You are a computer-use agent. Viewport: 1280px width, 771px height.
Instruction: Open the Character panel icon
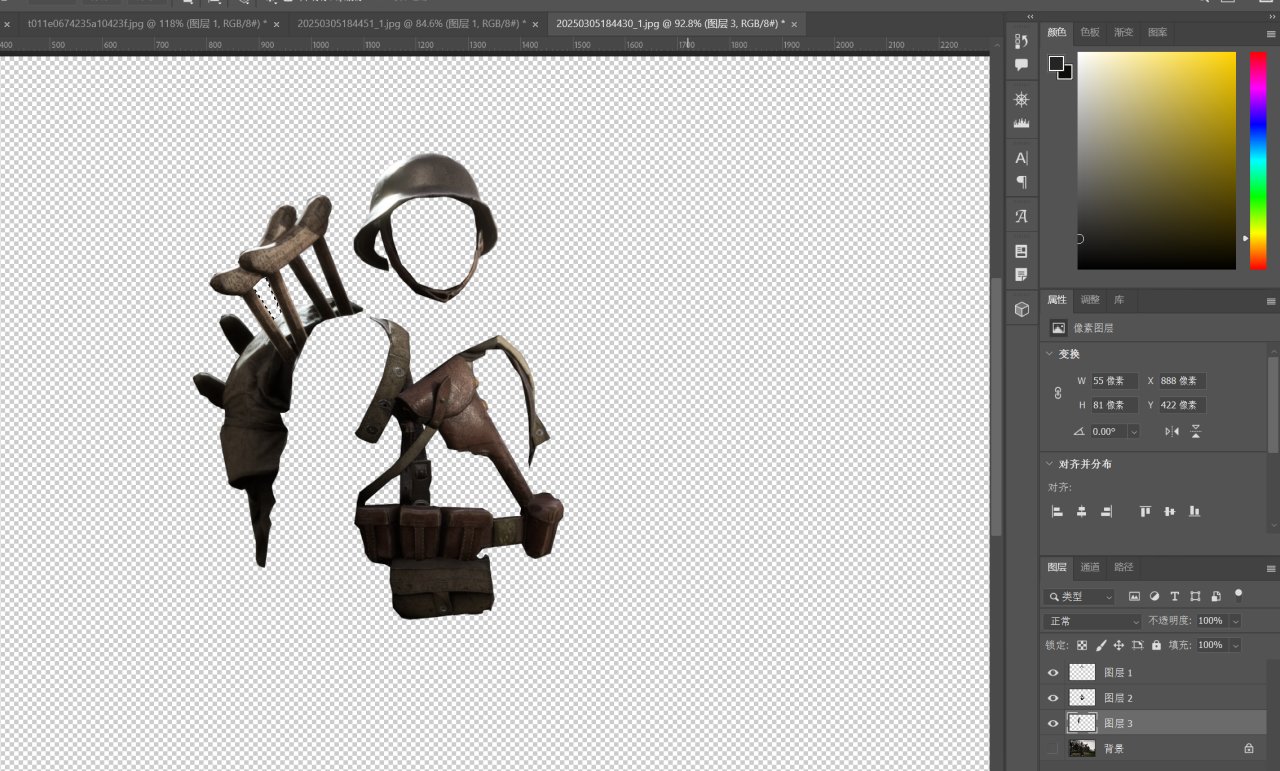1021,158
